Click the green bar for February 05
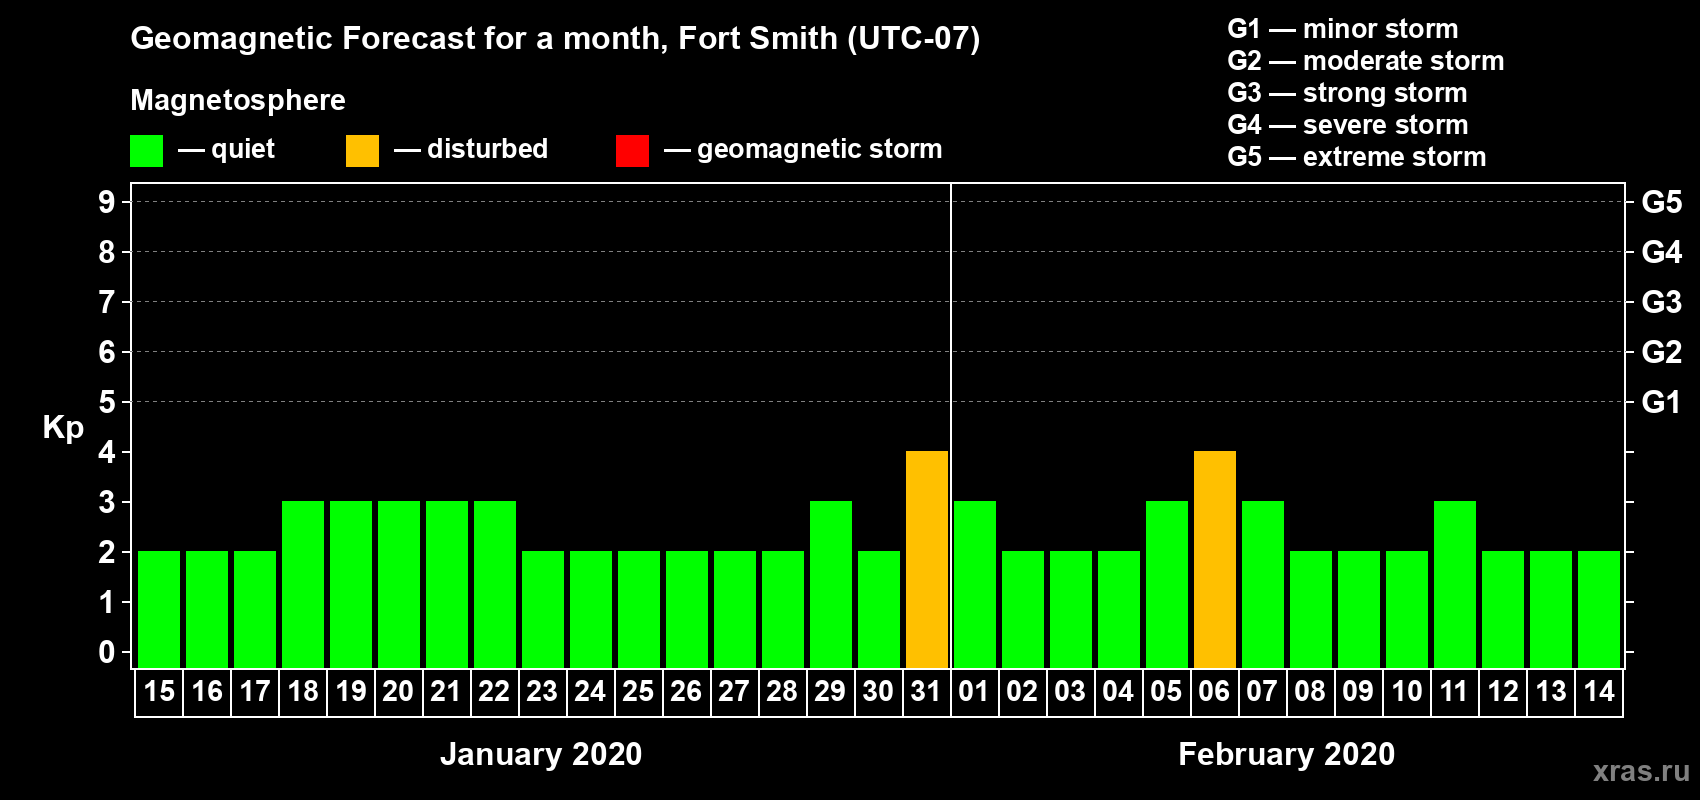The image size is (1700, 800). (1167, 585)
